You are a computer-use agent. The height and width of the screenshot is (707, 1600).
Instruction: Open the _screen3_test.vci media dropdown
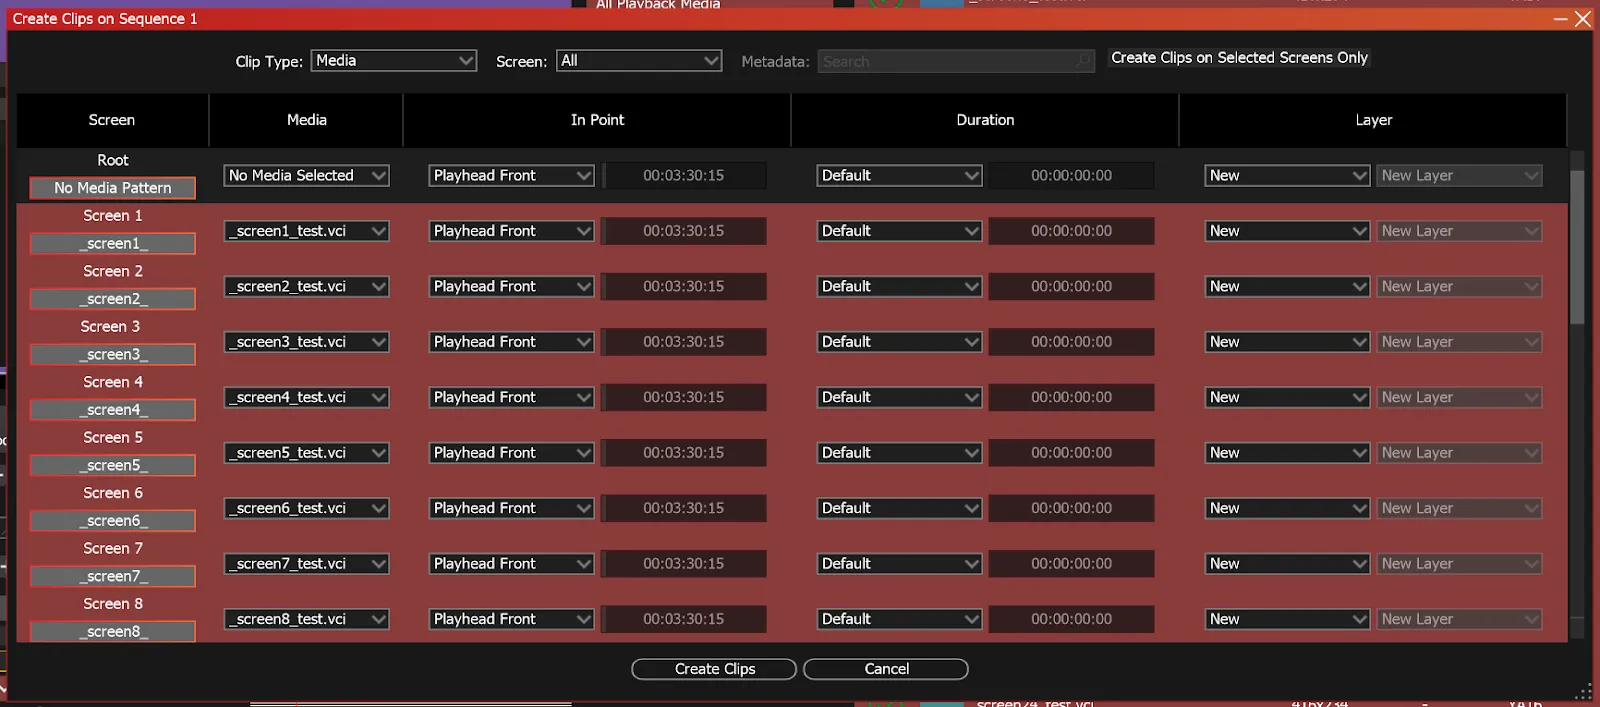[306, 342]
